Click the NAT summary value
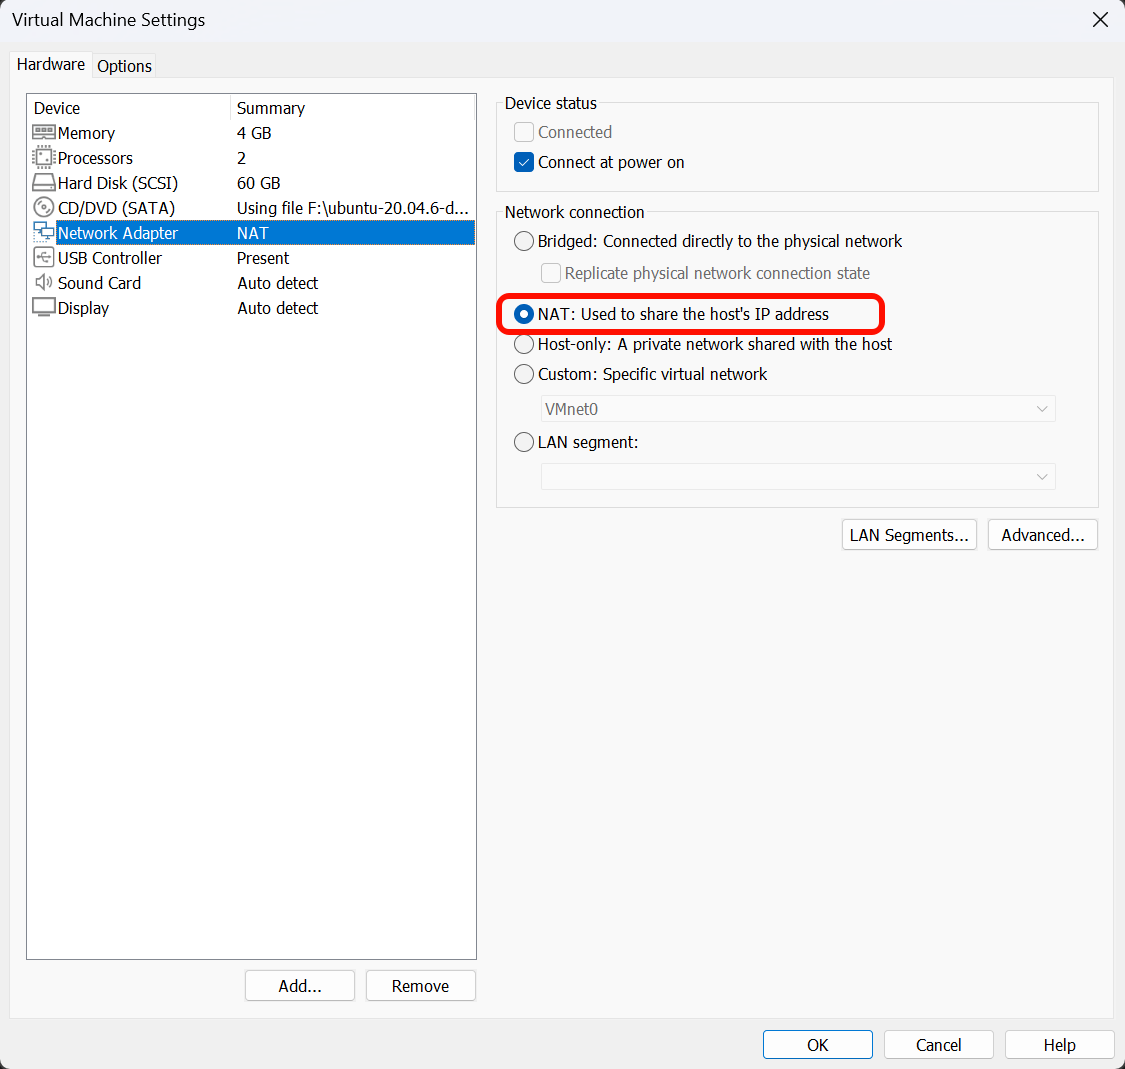Image resolution: width=1125 pixels, height=1069 pixels. (253, 233)
